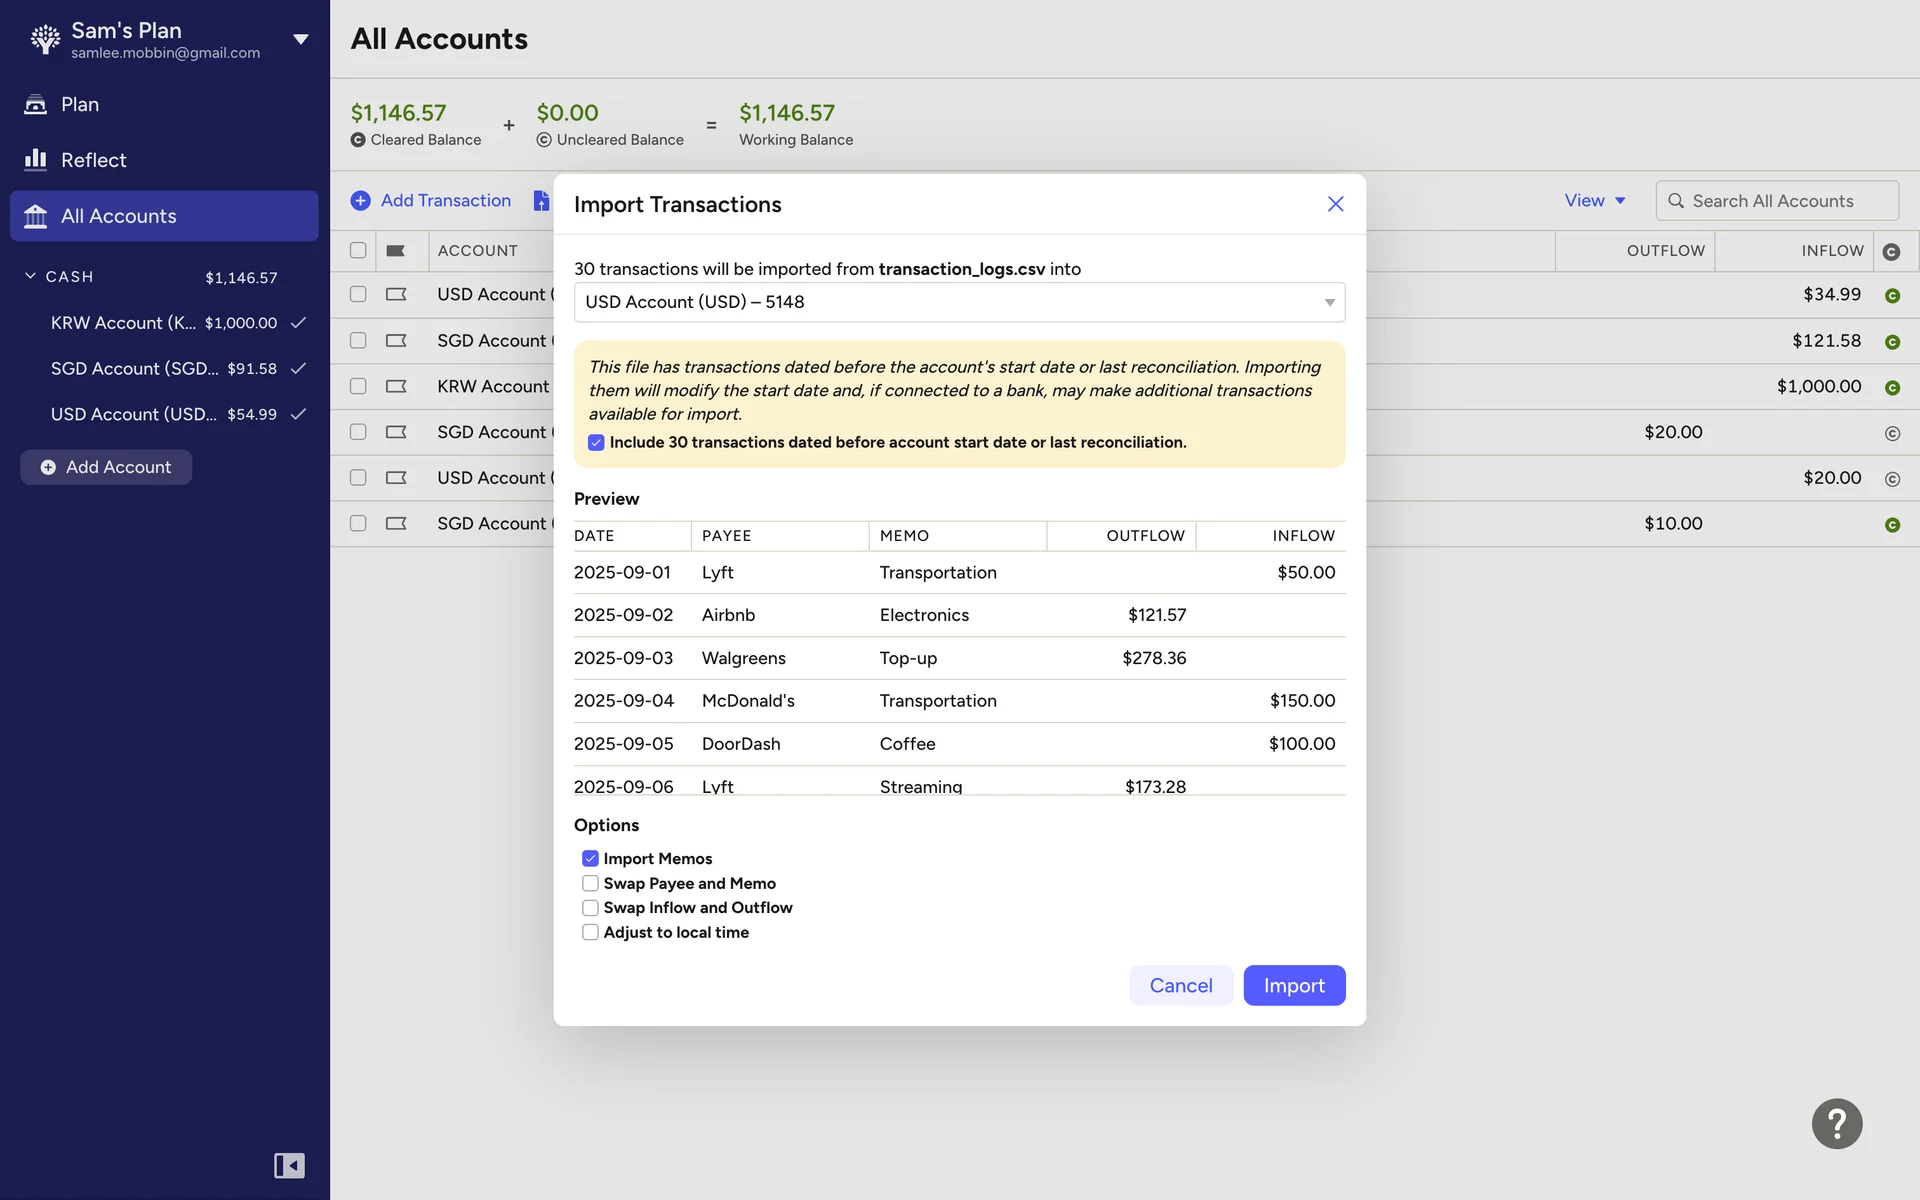Open the USD Account import target dropdown

click(959, 302)
